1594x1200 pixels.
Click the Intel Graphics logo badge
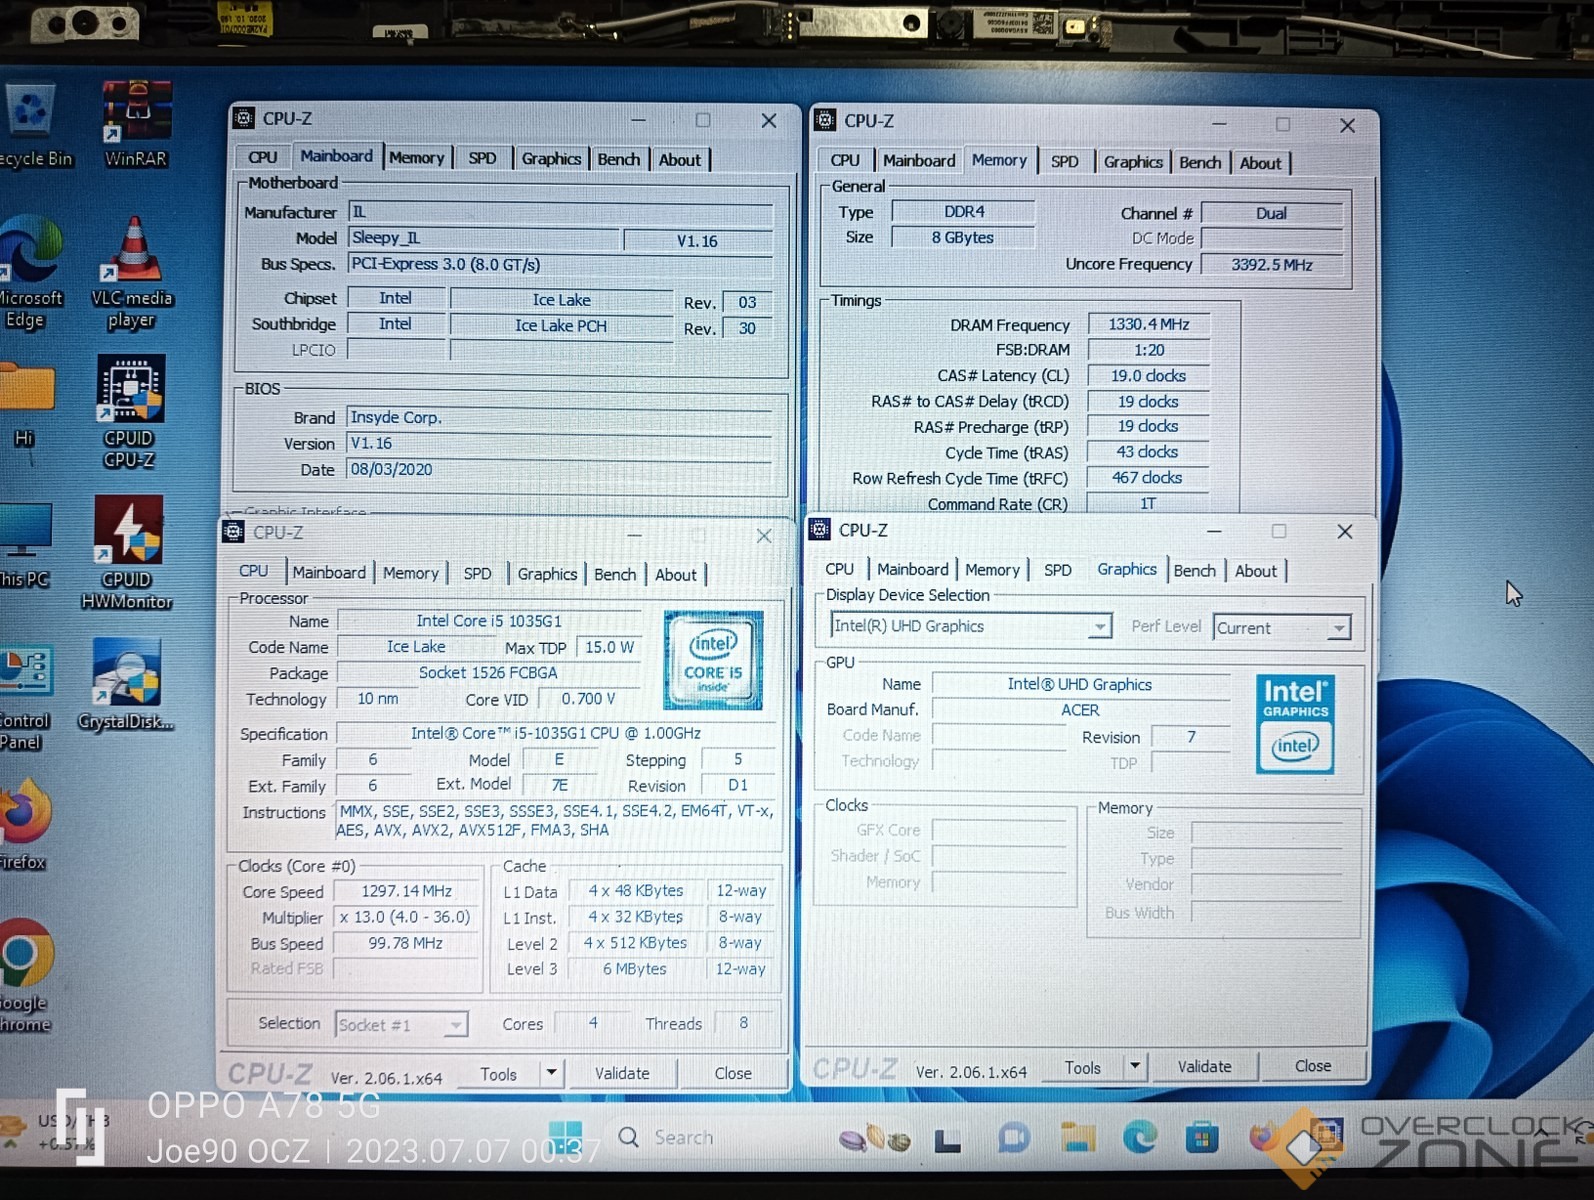click(x=1295, y=723)
